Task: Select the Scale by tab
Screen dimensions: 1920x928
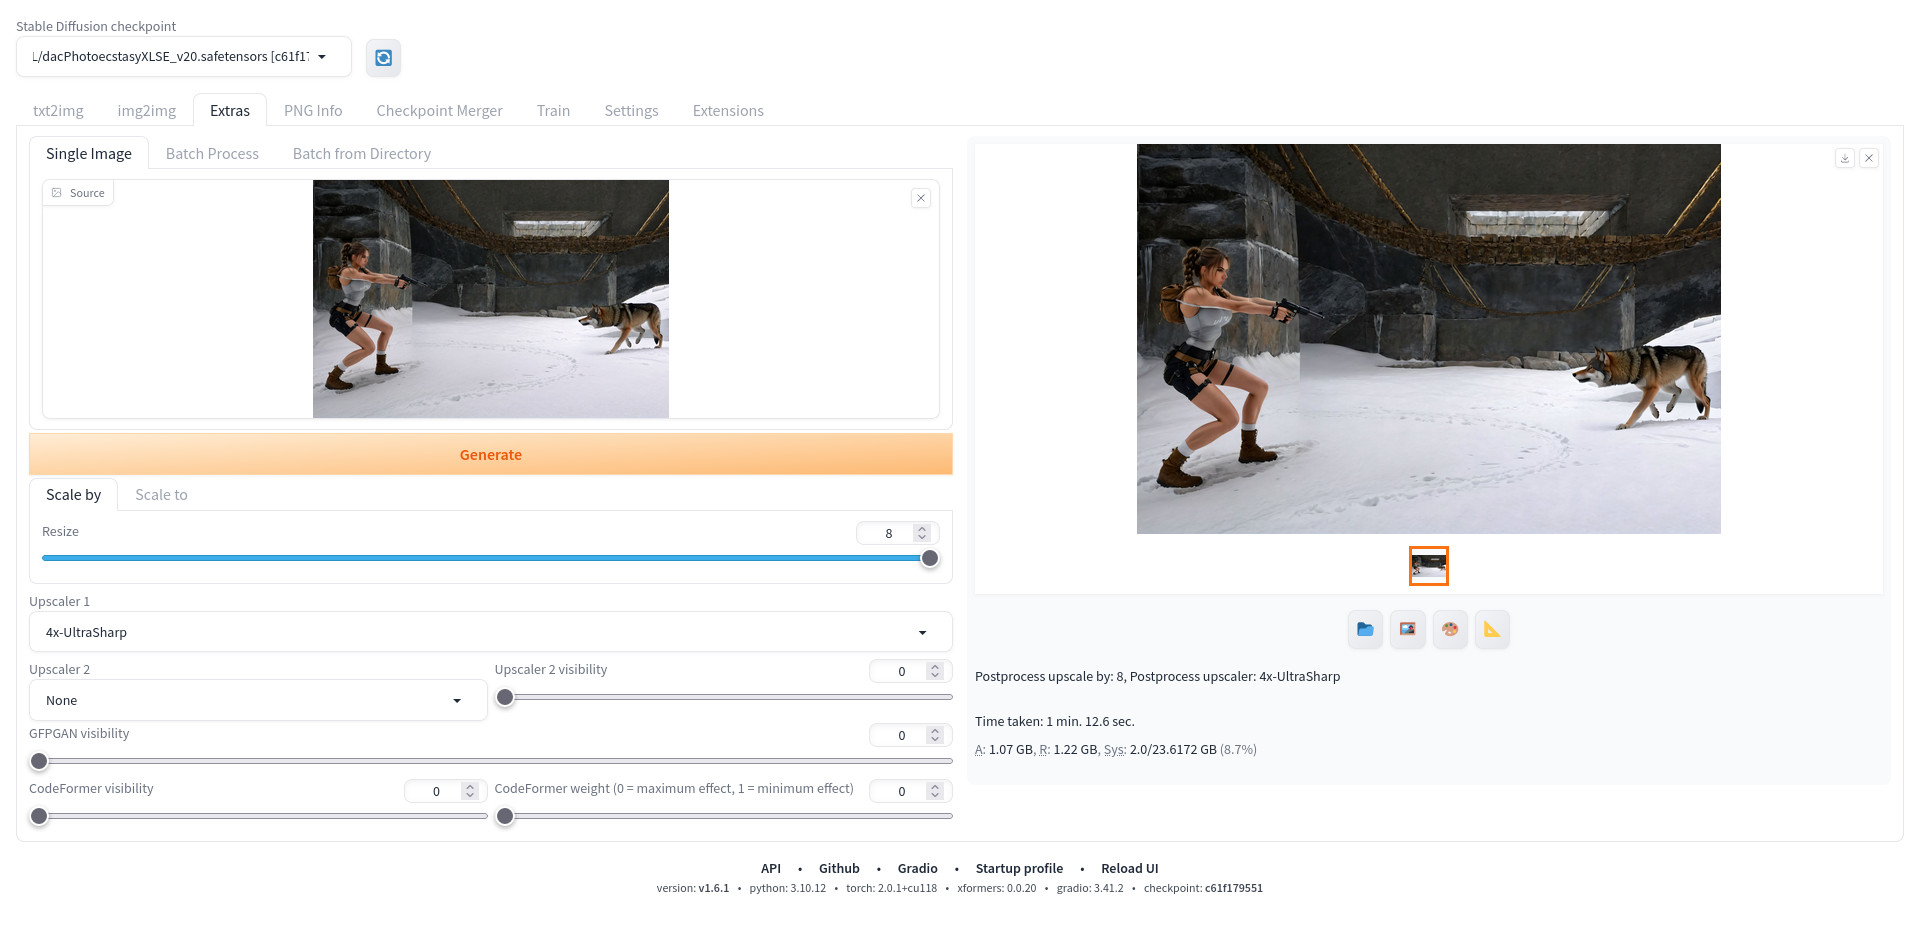Action: pyautogui.click(x=73, y=494)
